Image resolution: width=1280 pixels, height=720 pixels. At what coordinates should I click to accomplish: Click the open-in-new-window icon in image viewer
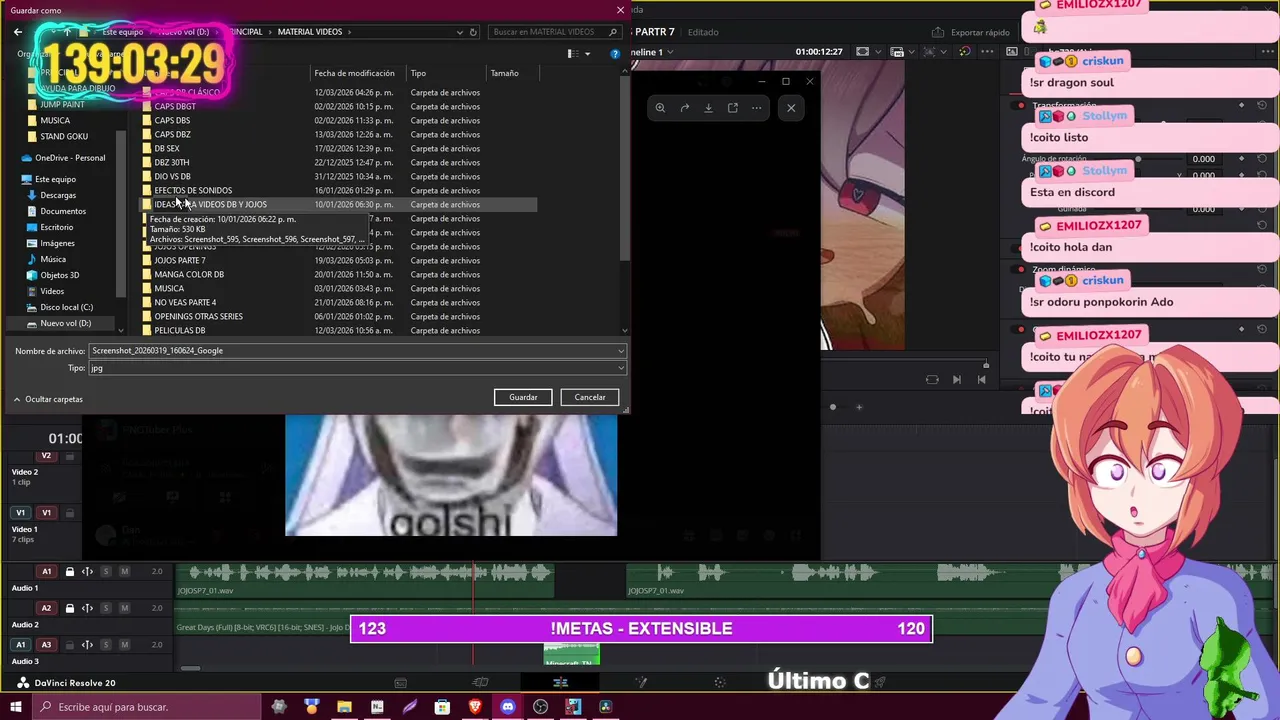tap(733, 108)
